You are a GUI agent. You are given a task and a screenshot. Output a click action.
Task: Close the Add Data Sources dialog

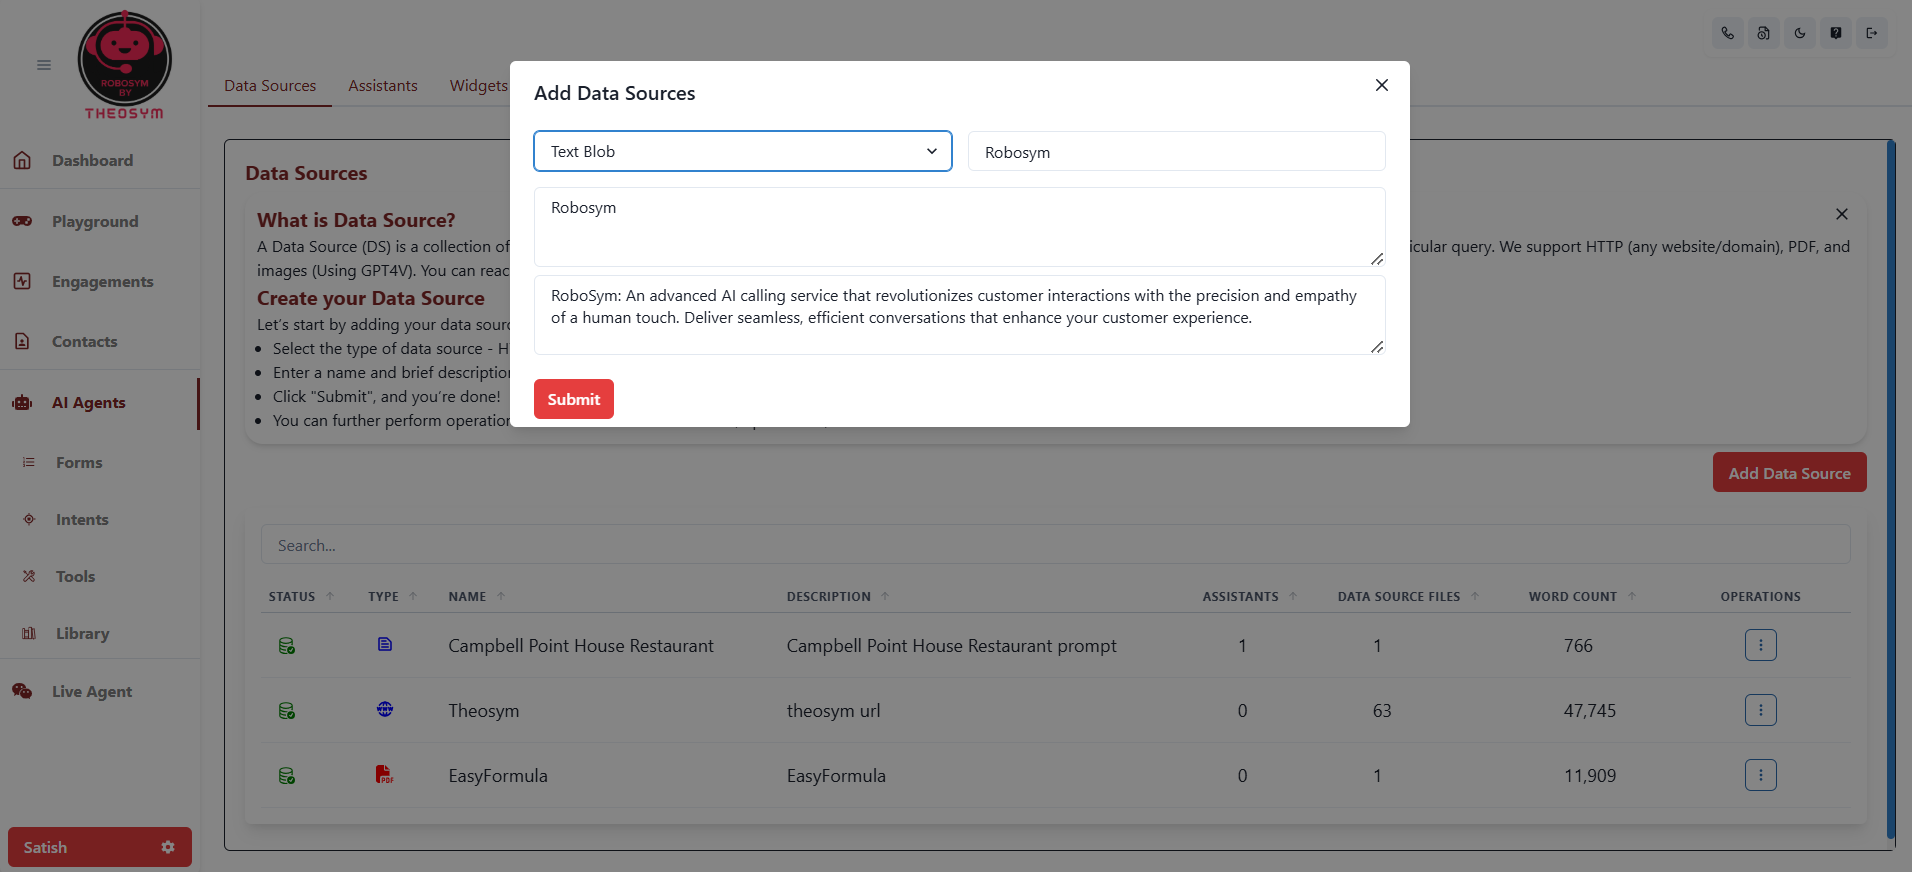pyautogui.click(x=1382, y=85)
